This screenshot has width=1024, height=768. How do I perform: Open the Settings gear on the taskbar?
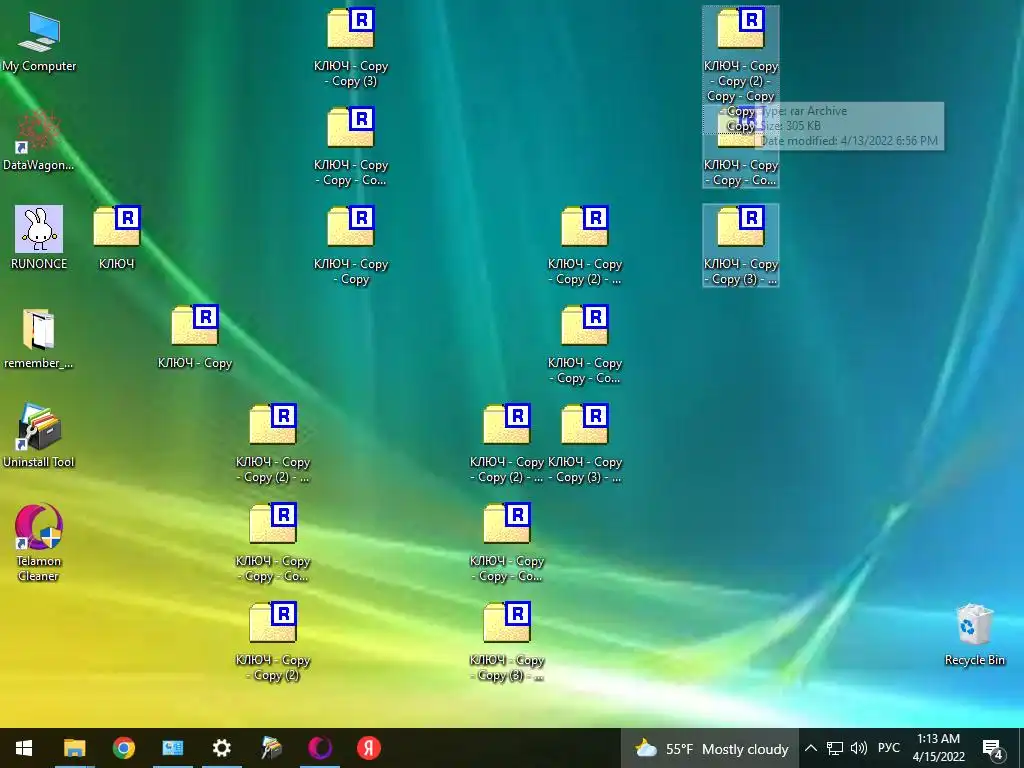pos(221,748)
